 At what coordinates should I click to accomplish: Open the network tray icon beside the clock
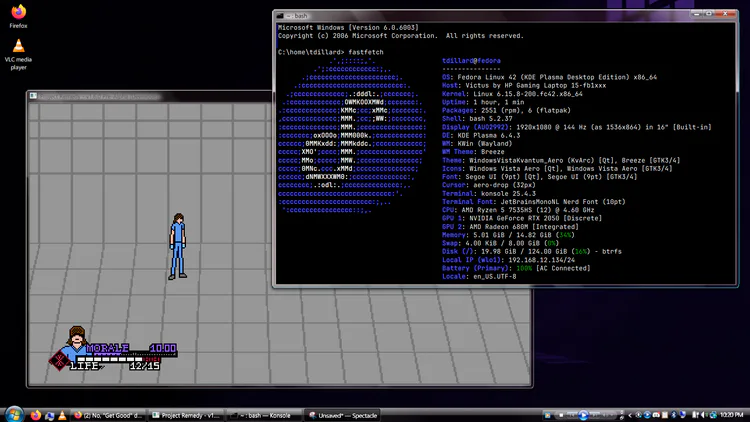point(713,415)
